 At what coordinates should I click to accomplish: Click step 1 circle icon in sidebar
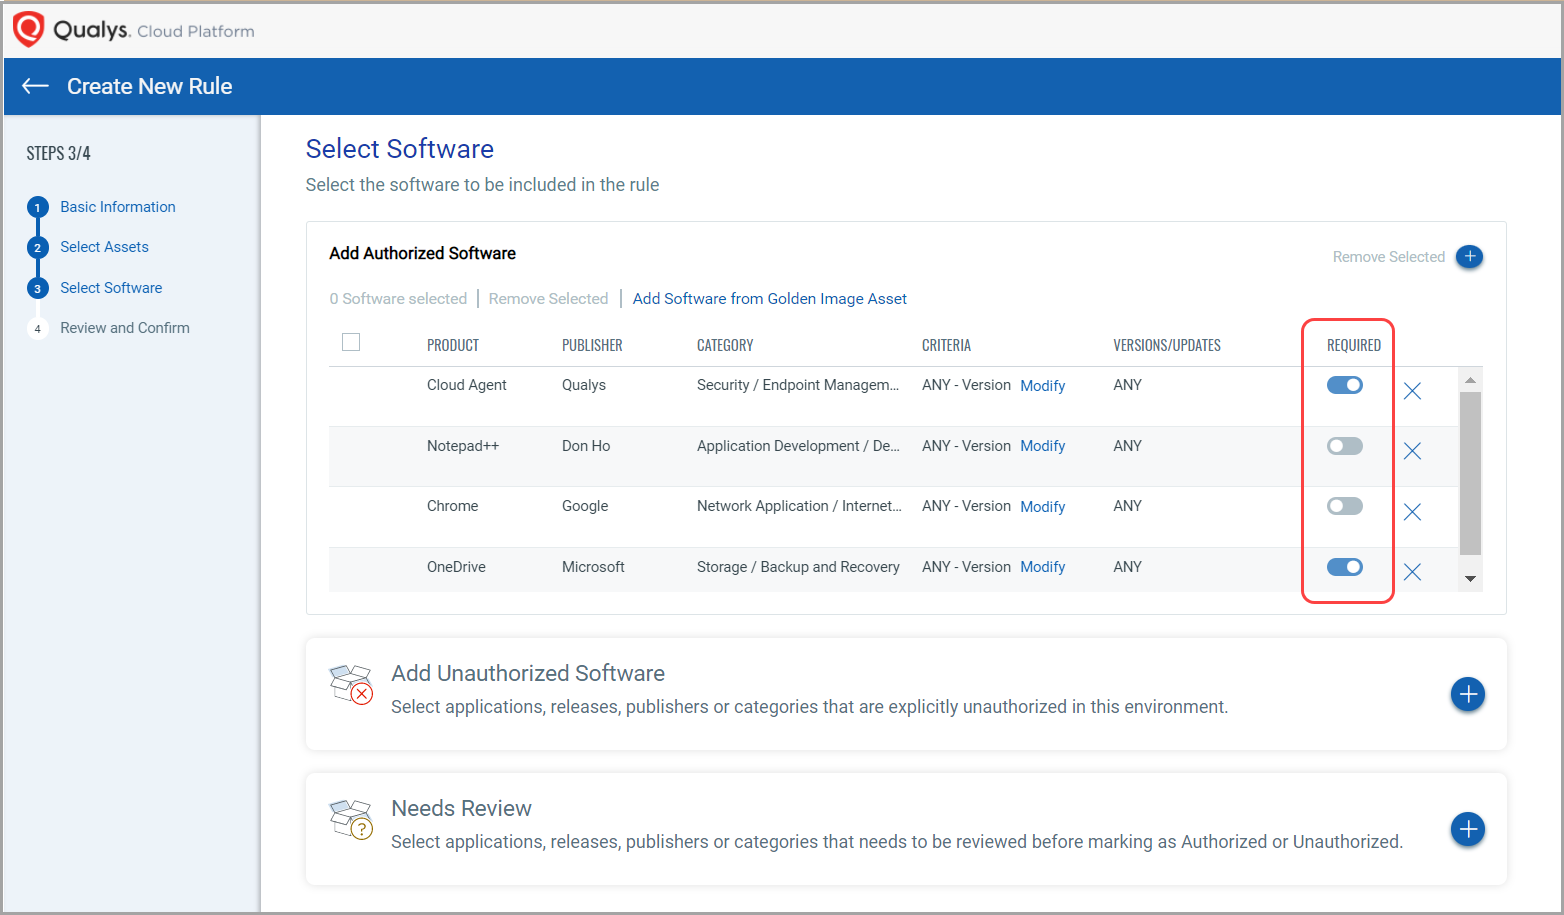point(38,208)
